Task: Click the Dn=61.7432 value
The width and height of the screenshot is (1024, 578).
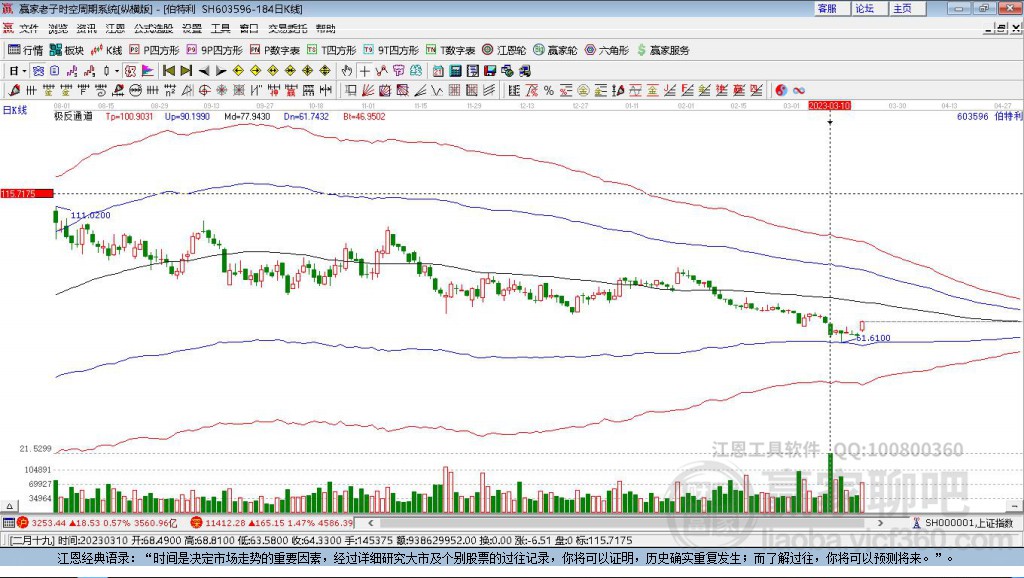Action: [x=306, y=116]
